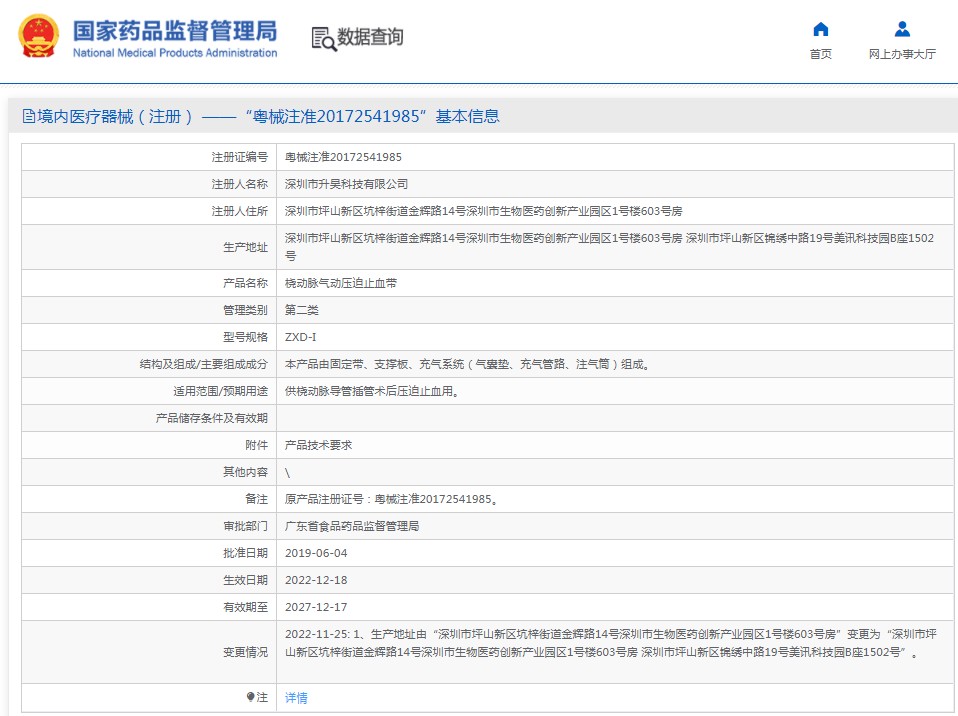This screenshot has width=958, height=716.
Task: Go to 首页 via its text label
Action: (x=820, y=54)
